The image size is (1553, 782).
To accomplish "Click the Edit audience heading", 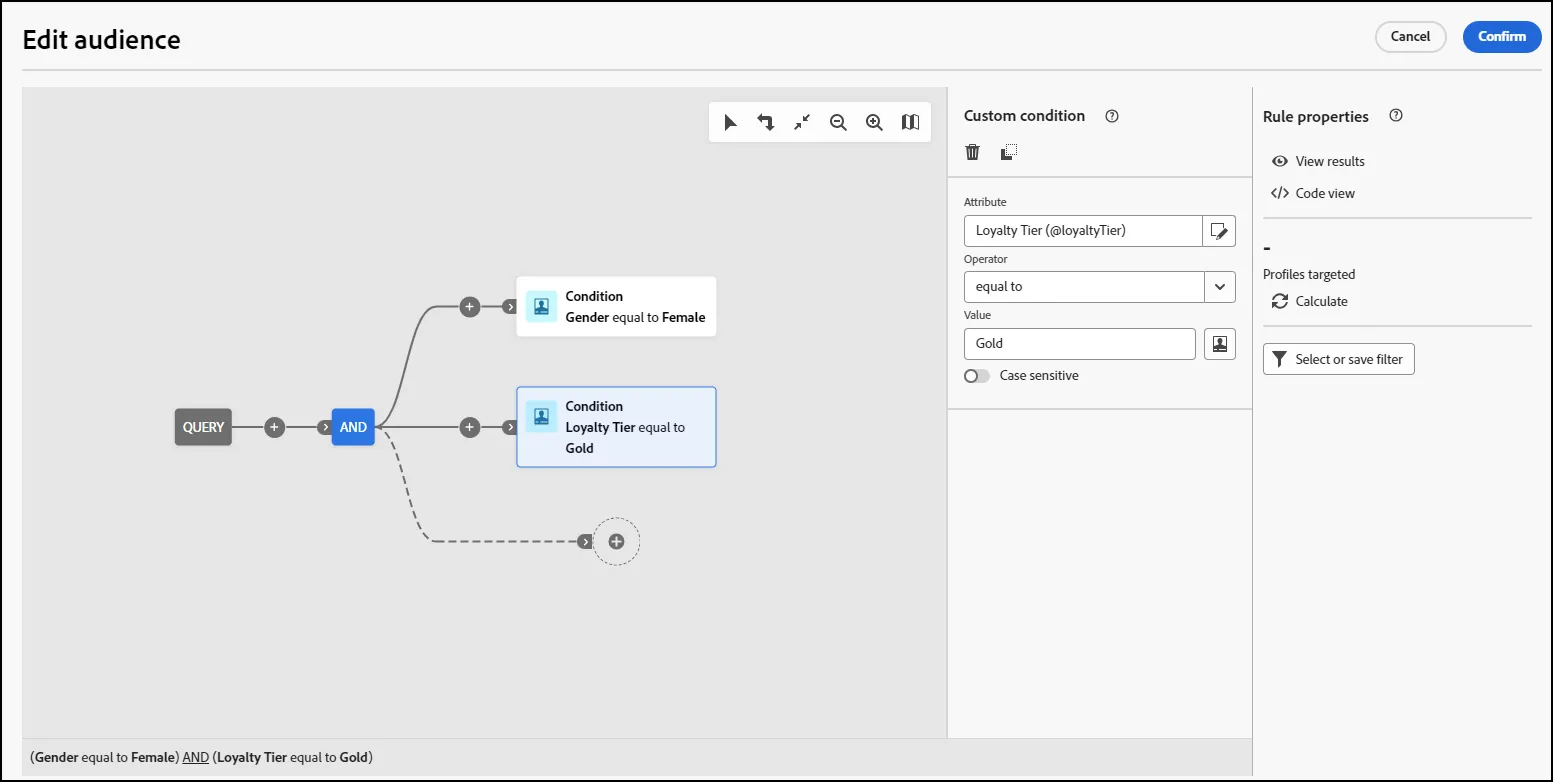I will tap(101, 40).
